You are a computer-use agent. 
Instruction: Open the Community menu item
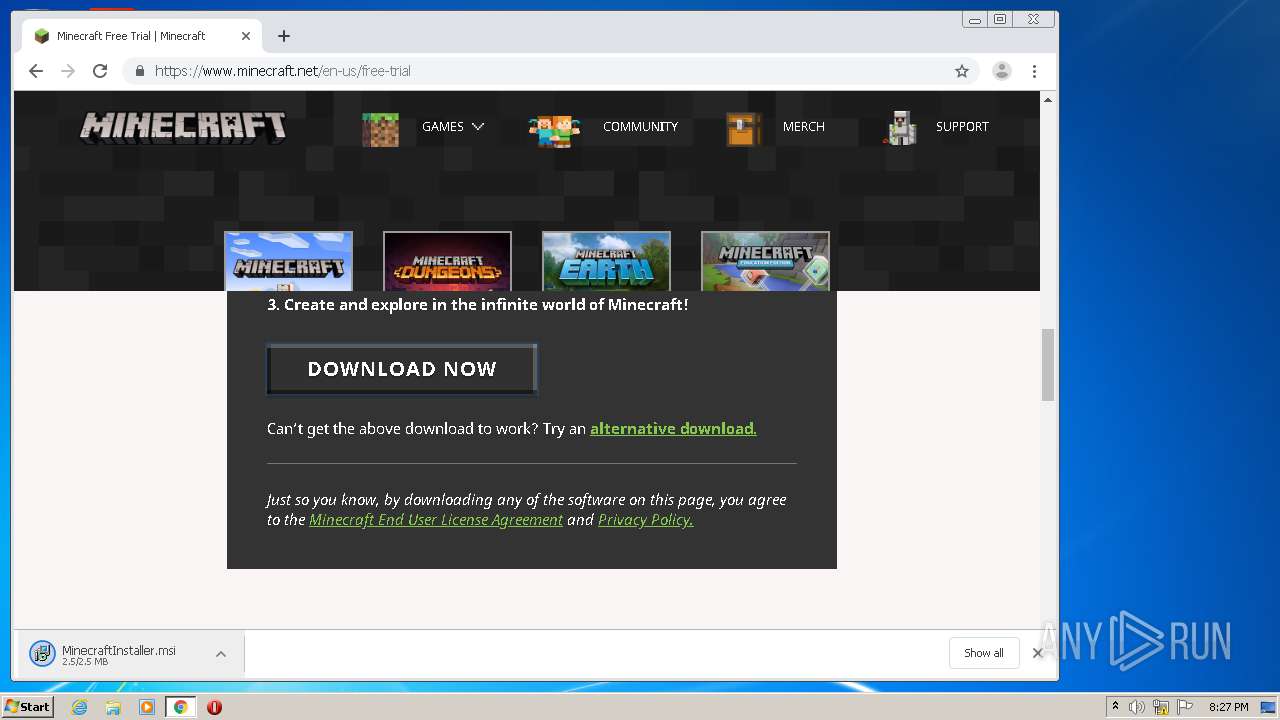pos(640,127)
